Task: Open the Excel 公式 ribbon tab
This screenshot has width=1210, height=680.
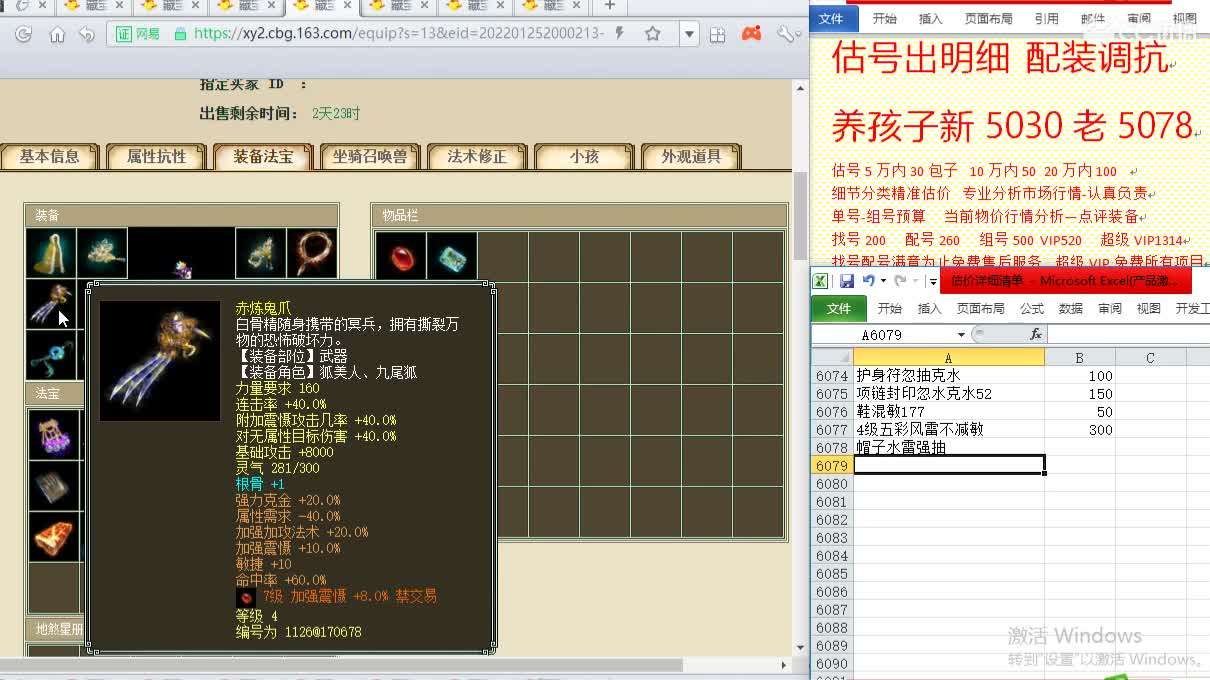Action: 1032,309
